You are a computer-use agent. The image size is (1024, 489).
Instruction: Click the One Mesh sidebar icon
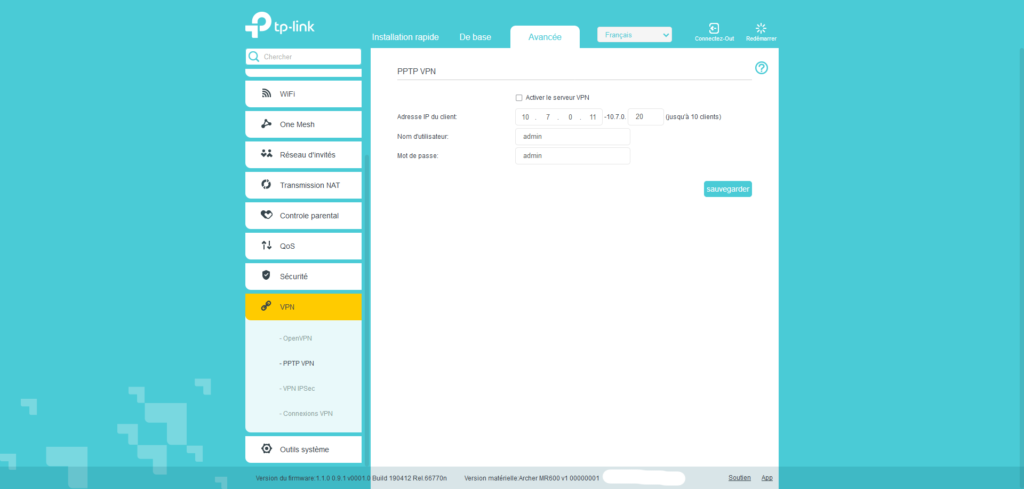pos(266,124)
